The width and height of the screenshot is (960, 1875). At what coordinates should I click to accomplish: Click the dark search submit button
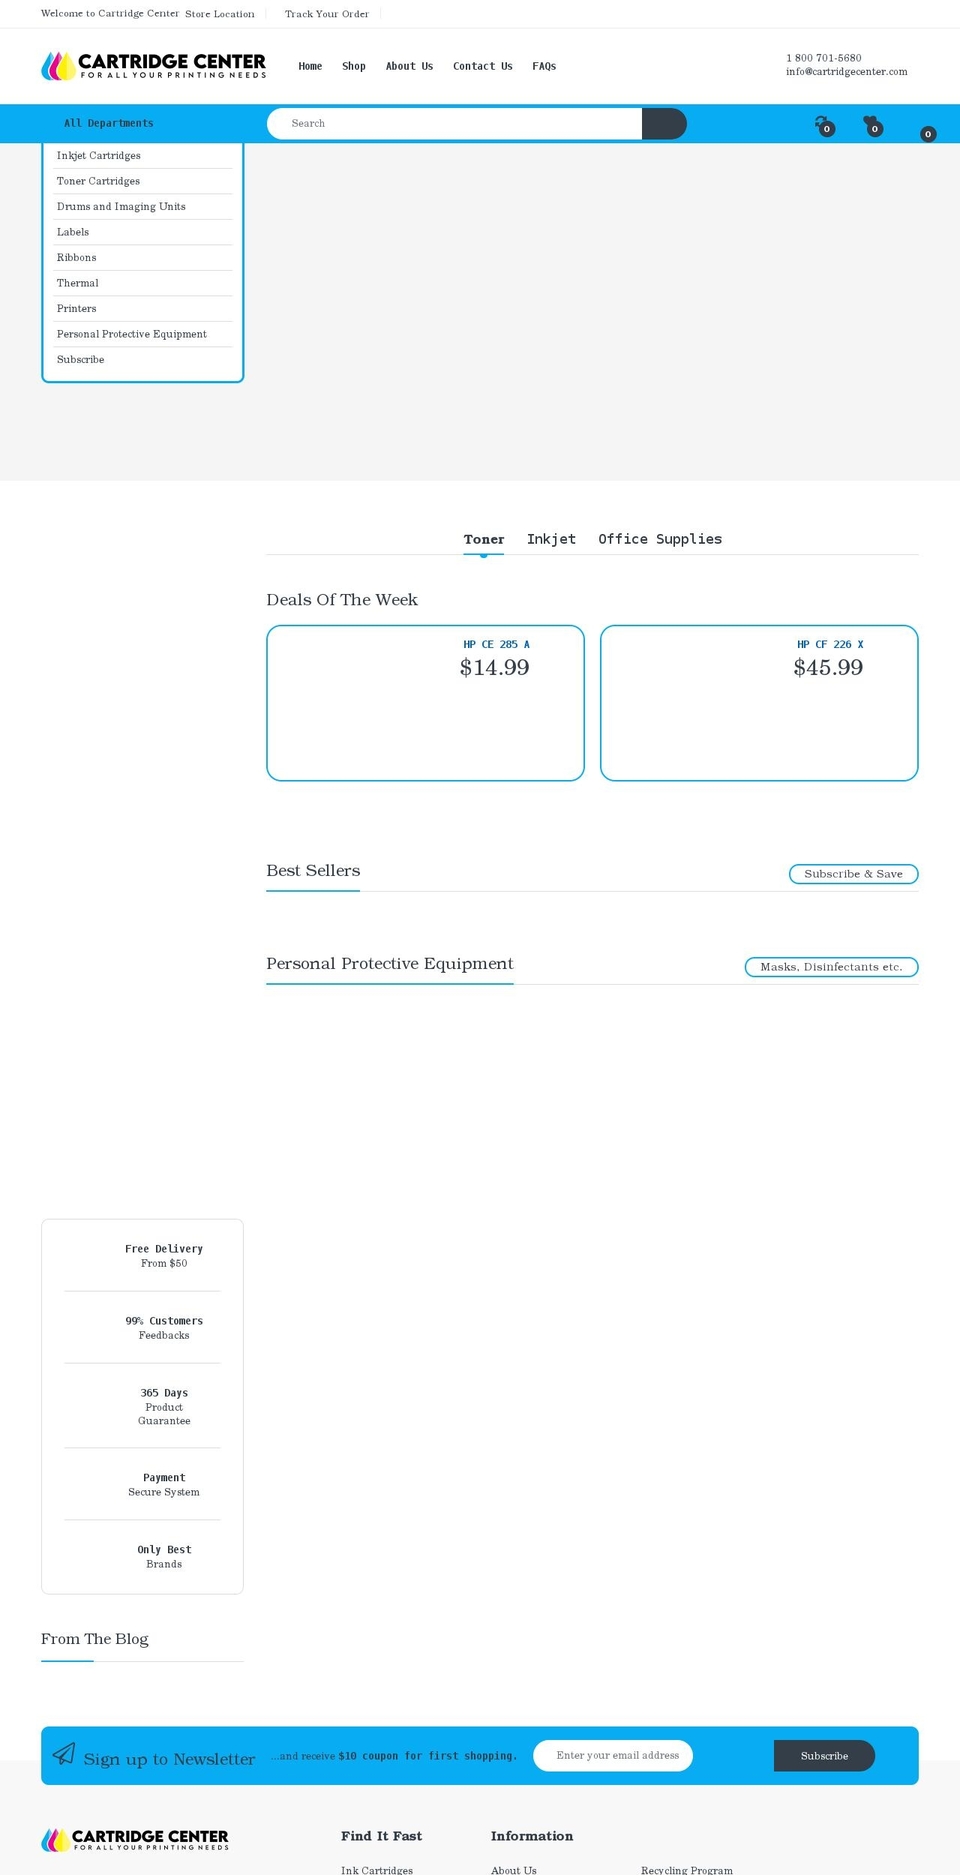point(664,124)
